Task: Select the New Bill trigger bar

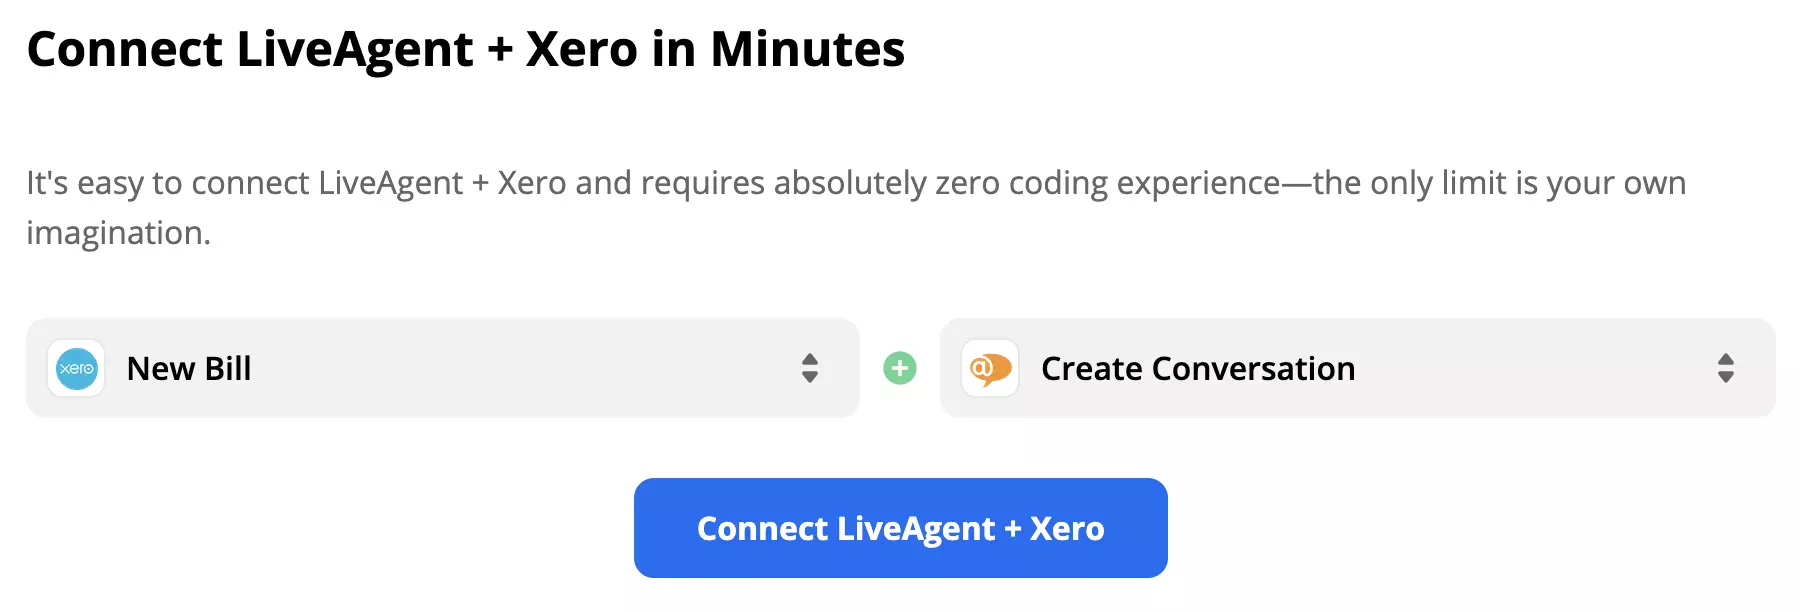Action: (443, 368)
